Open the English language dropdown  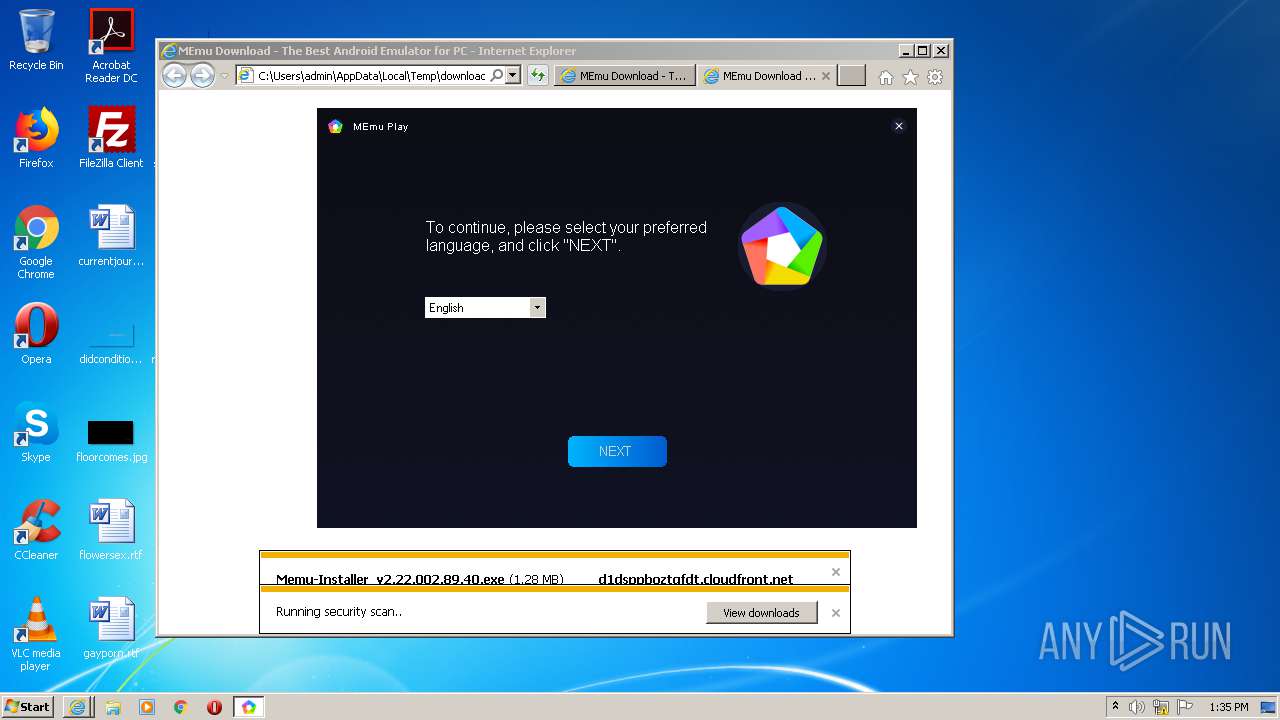485,308
